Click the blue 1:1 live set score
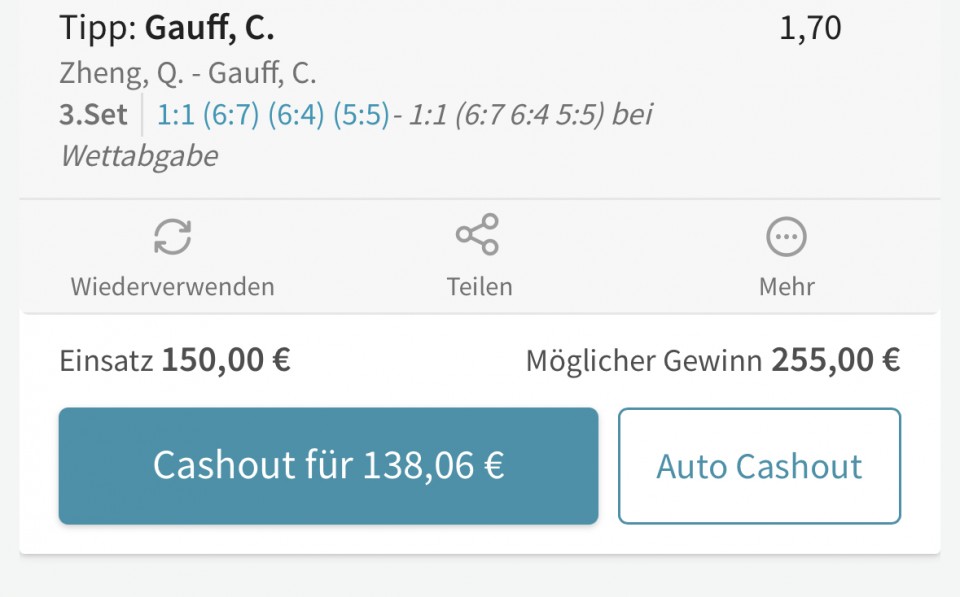 [176, 115]
